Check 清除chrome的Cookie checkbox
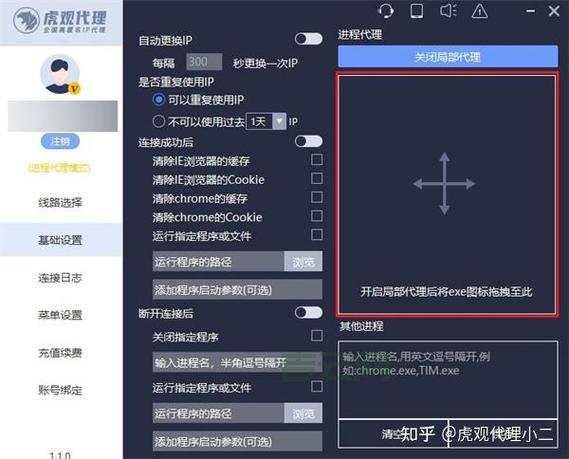This screenshot has width=569, height=459. point(317,216)
